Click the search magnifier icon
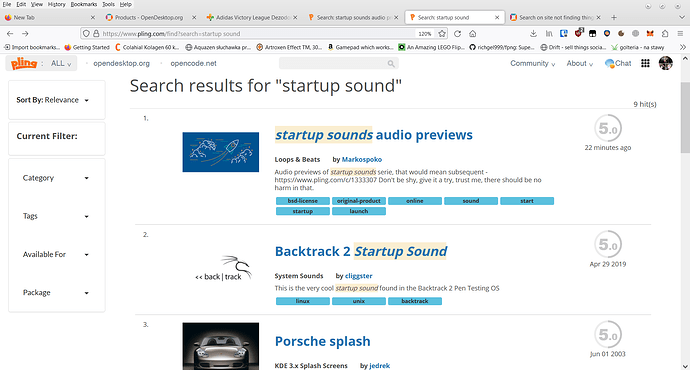Screen dimensions: 690x370 pyautogui.click(x=391, y=64)
